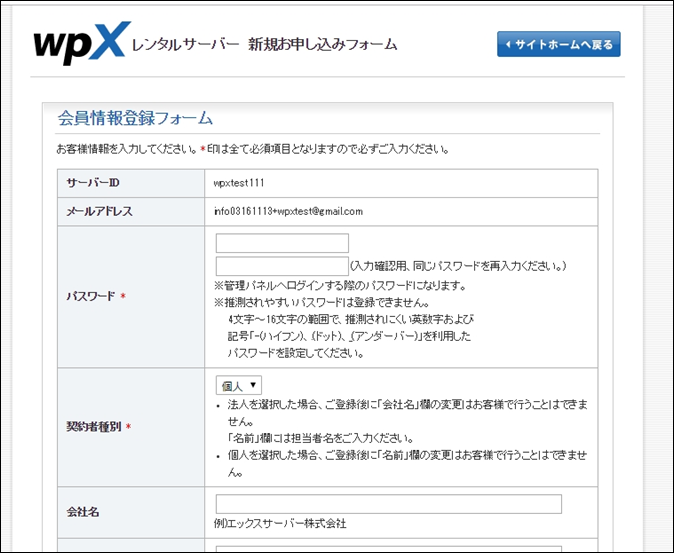This screenshot has width=674, height=553.
Task: Click the 会社名 row label
Action: tap(83, 512)
